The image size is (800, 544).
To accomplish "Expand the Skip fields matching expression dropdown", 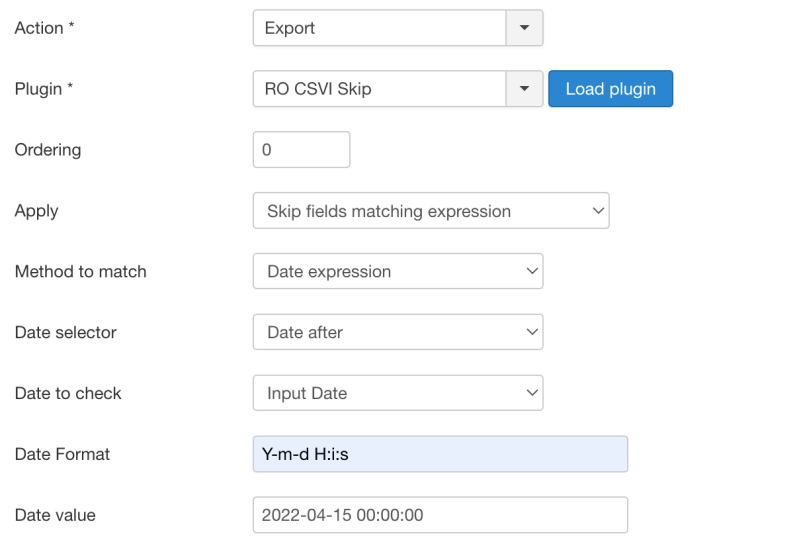I will click(431, 210).
